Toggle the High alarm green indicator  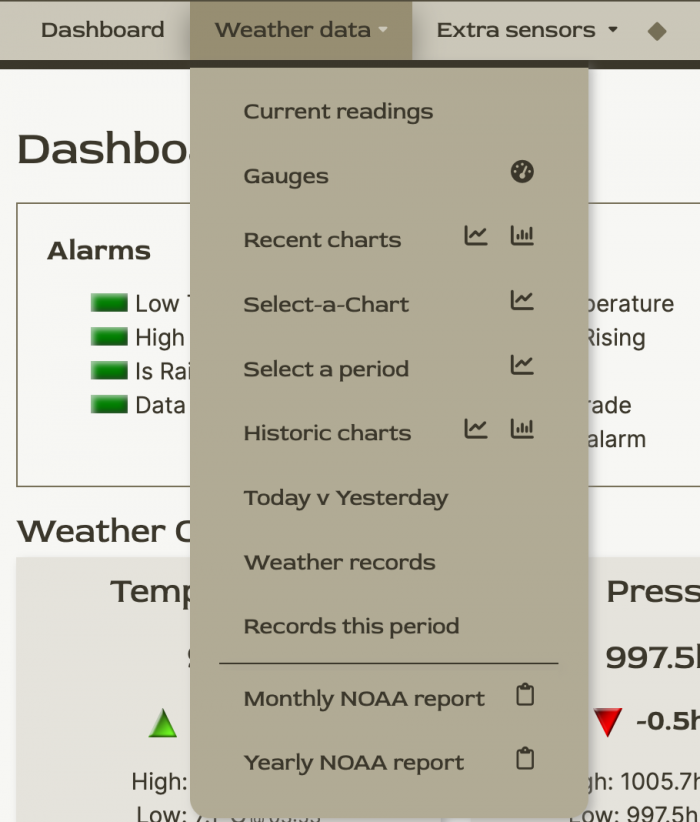(110, 337)
